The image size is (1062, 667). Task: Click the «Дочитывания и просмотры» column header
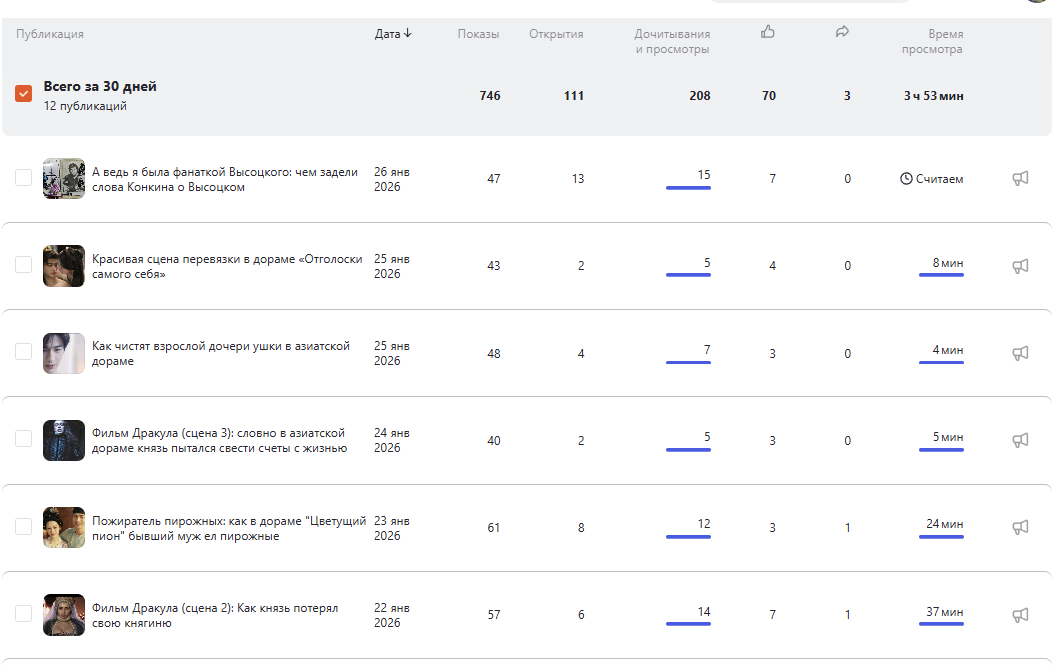tap(672, 41)
